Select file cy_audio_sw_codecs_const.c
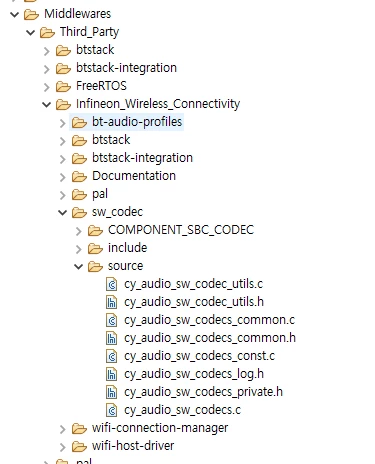The width and height of the screenshot is (375, 464). pos(200,356)
